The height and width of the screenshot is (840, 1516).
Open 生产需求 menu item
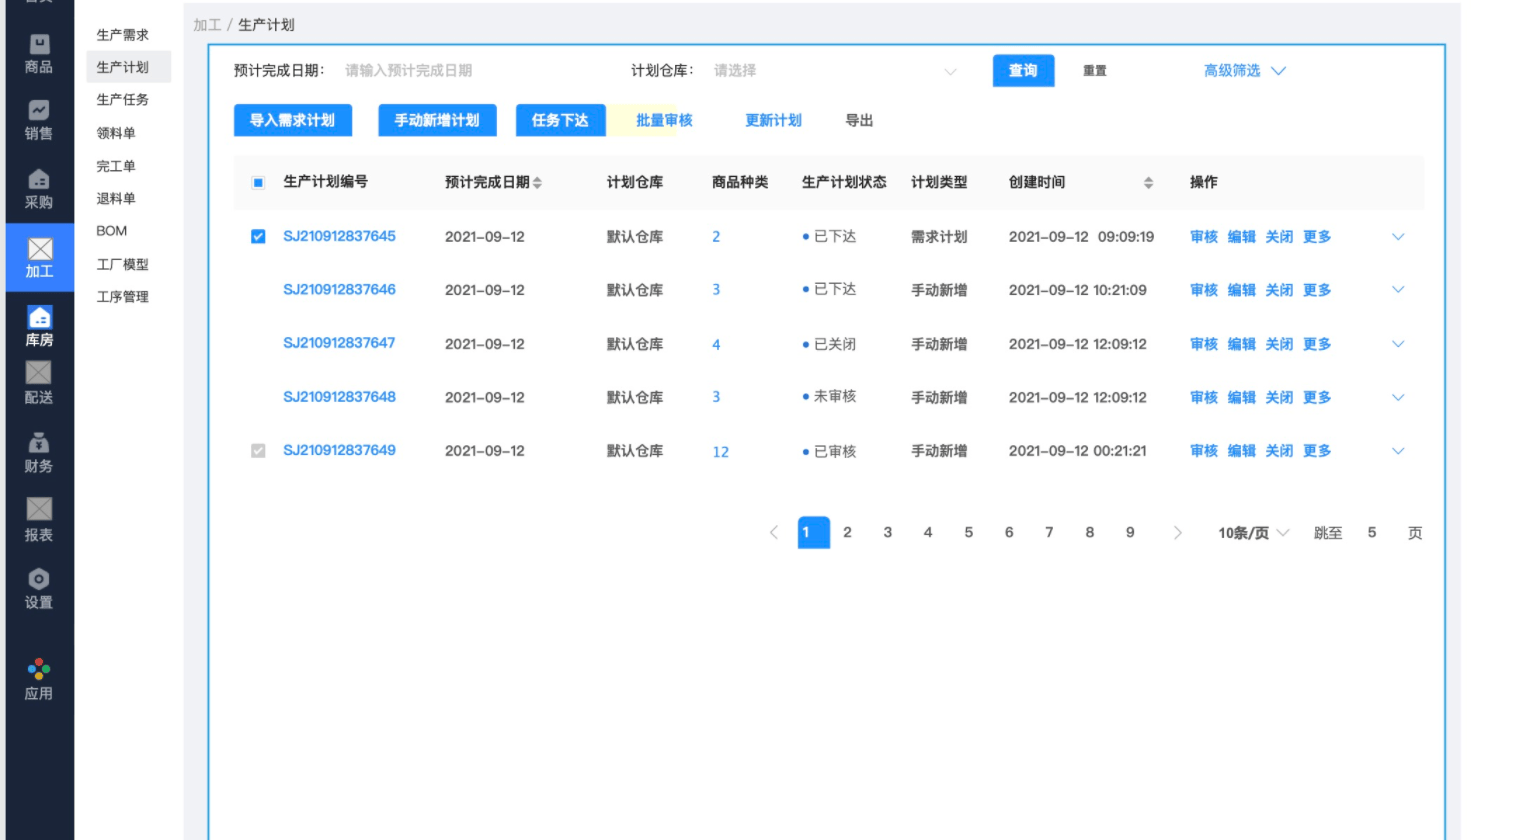pos(122,35)
